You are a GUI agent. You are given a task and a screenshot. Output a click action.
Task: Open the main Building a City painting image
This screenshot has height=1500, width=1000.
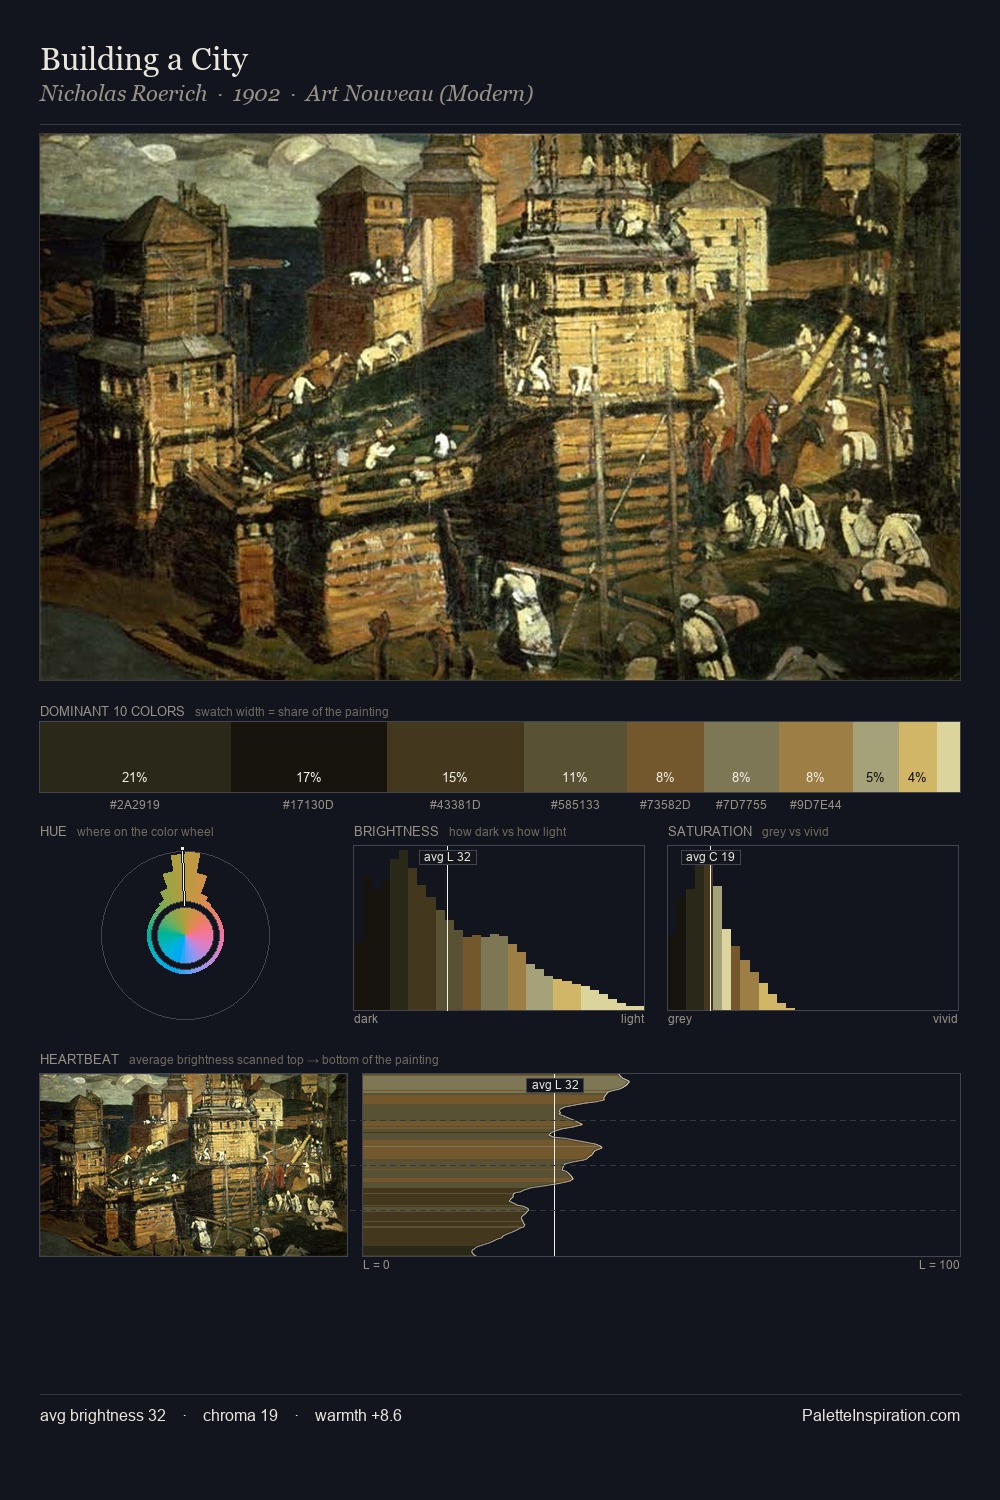tap(500, 407)
